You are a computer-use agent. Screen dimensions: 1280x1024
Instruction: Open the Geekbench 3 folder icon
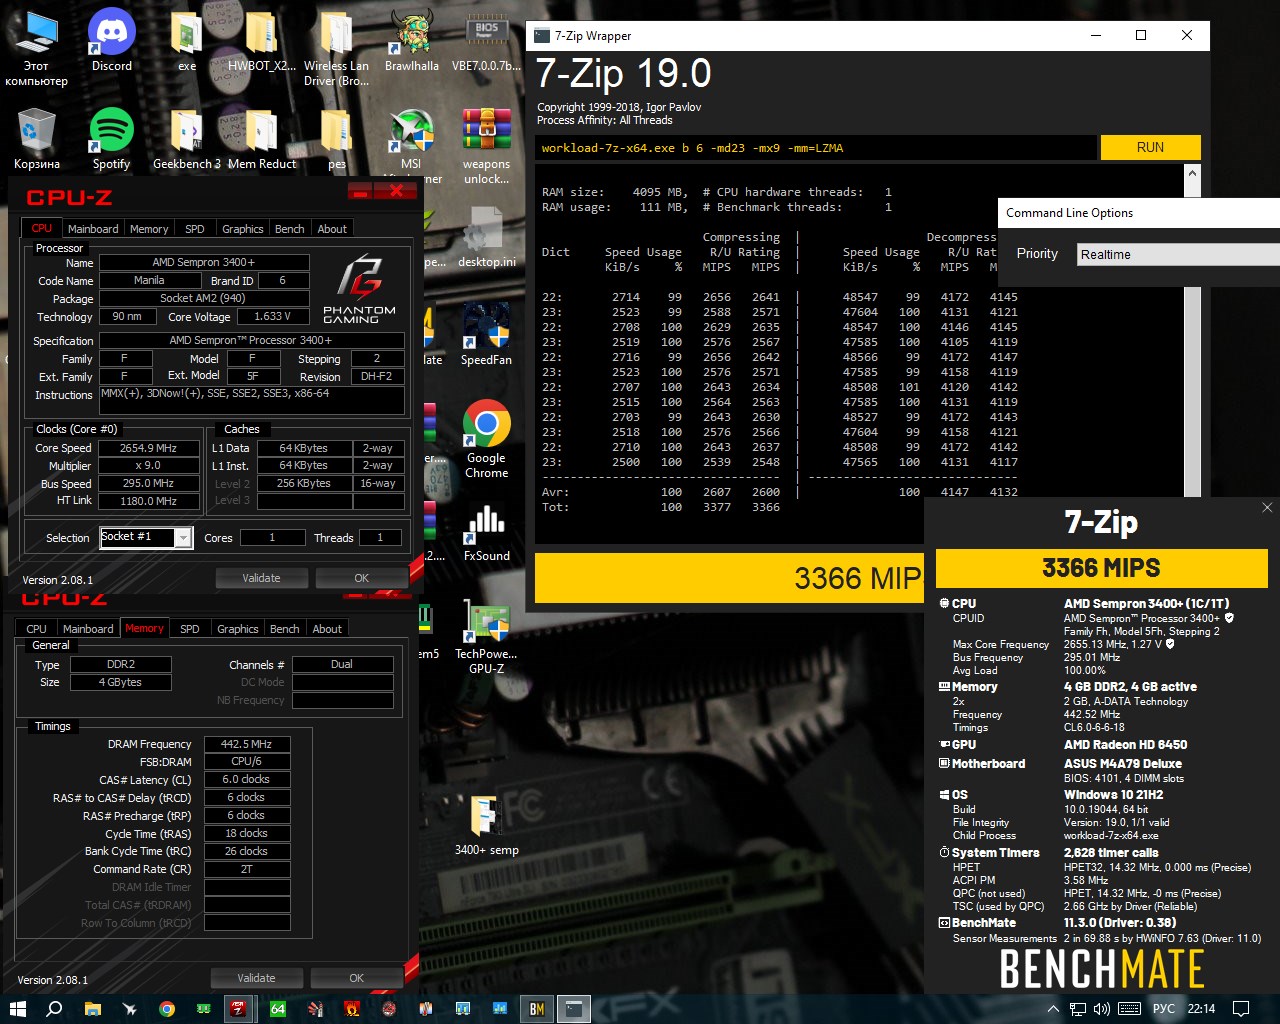point(187,139)
